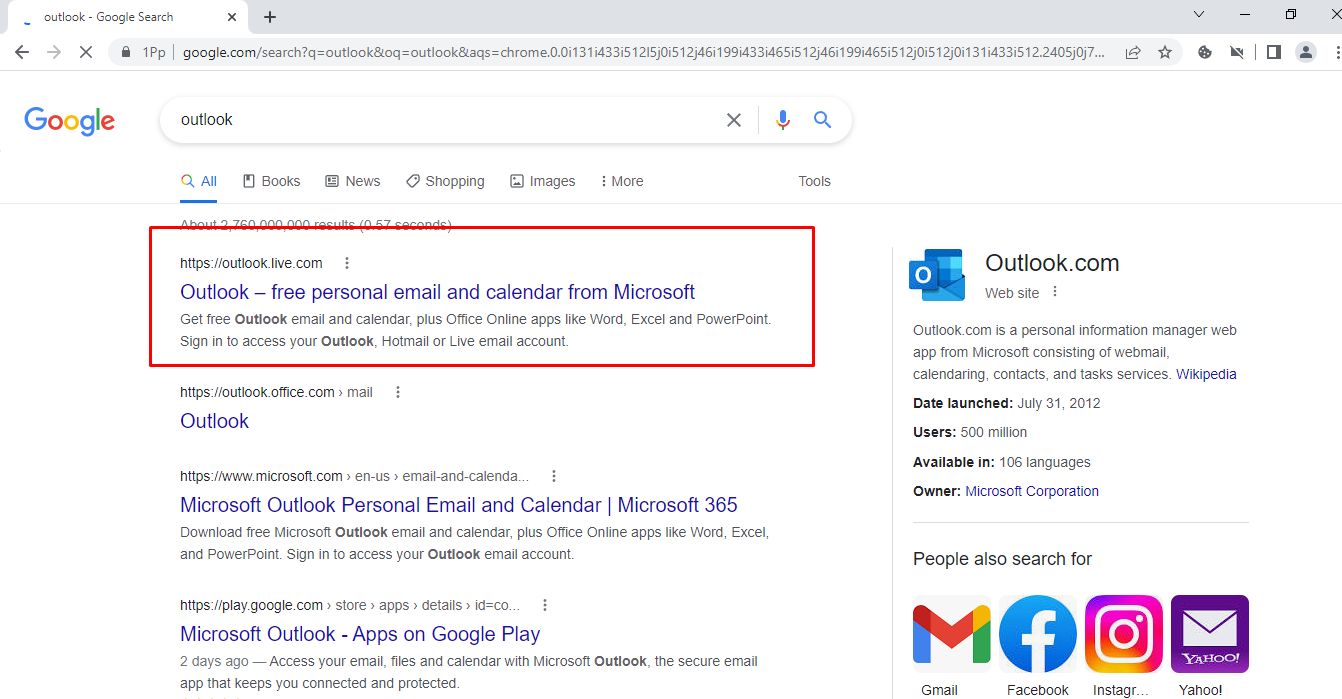1342x699 pixels.
Task: Clear the search box with the X icon
Action: click(734, 120)
